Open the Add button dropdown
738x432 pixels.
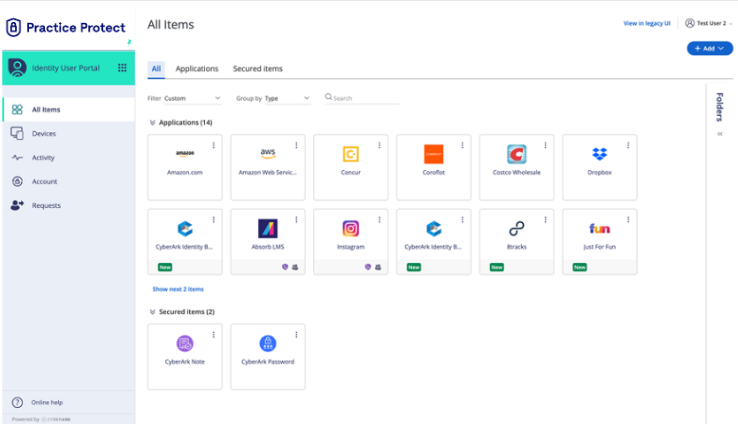710,48
